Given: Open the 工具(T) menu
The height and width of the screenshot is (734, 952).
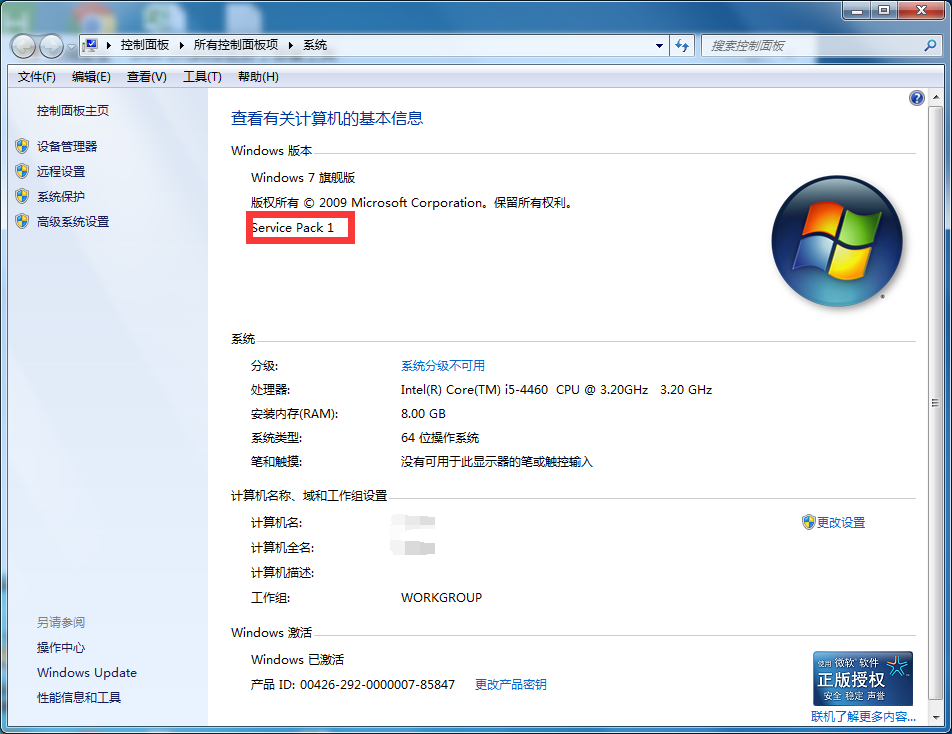Looking at the screenshot, I should coord(202,76).
